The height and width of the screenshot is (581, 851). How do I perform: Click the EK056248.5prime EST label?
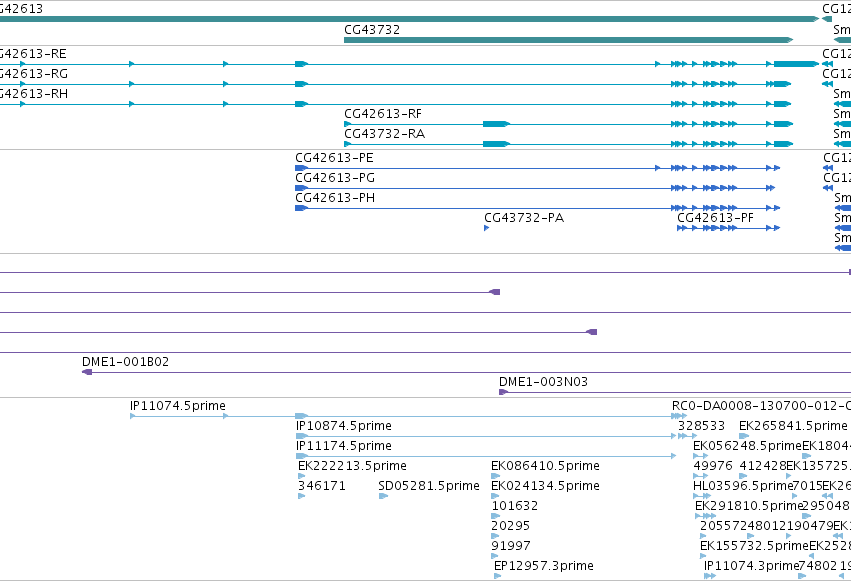pos(747,446)
